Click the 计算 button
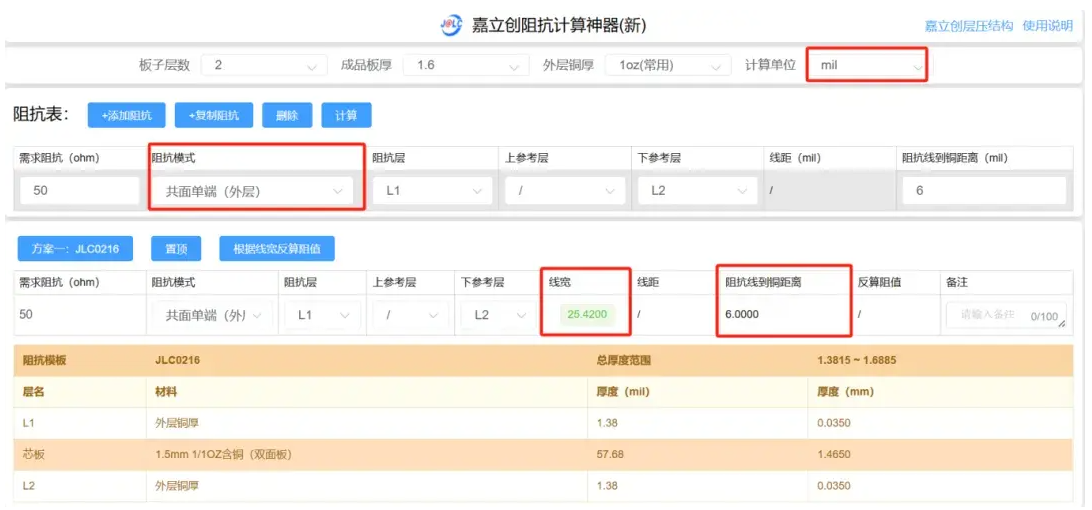 (346, 116)
